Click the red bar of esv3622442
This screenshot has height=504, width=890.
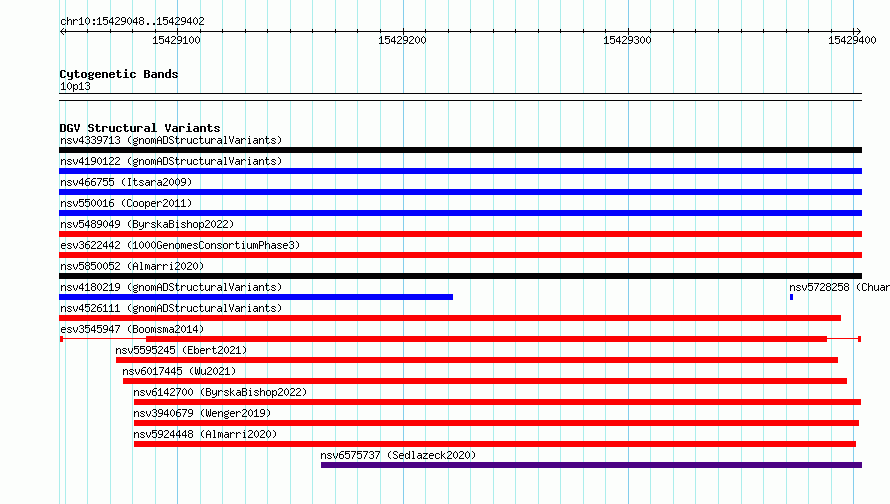coord(460,255)
